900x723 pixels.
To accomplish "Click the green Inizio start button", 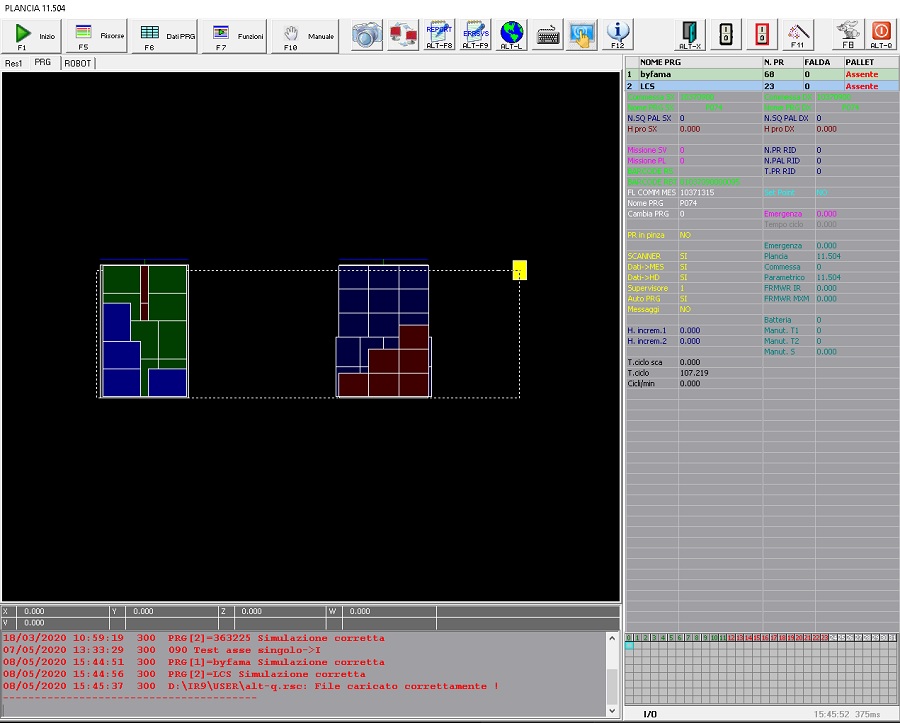I will [32, 35].
